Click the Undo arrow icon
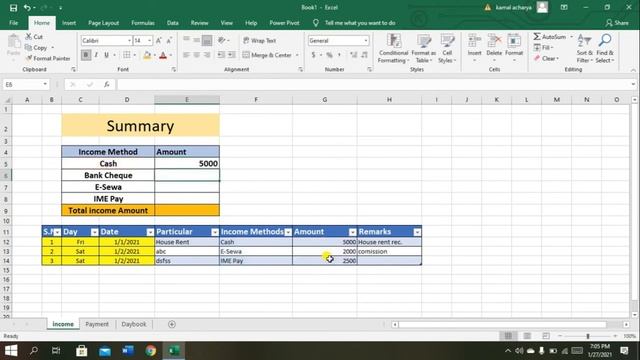The width and height of the screenshot is (640, 360). (27, 7)
